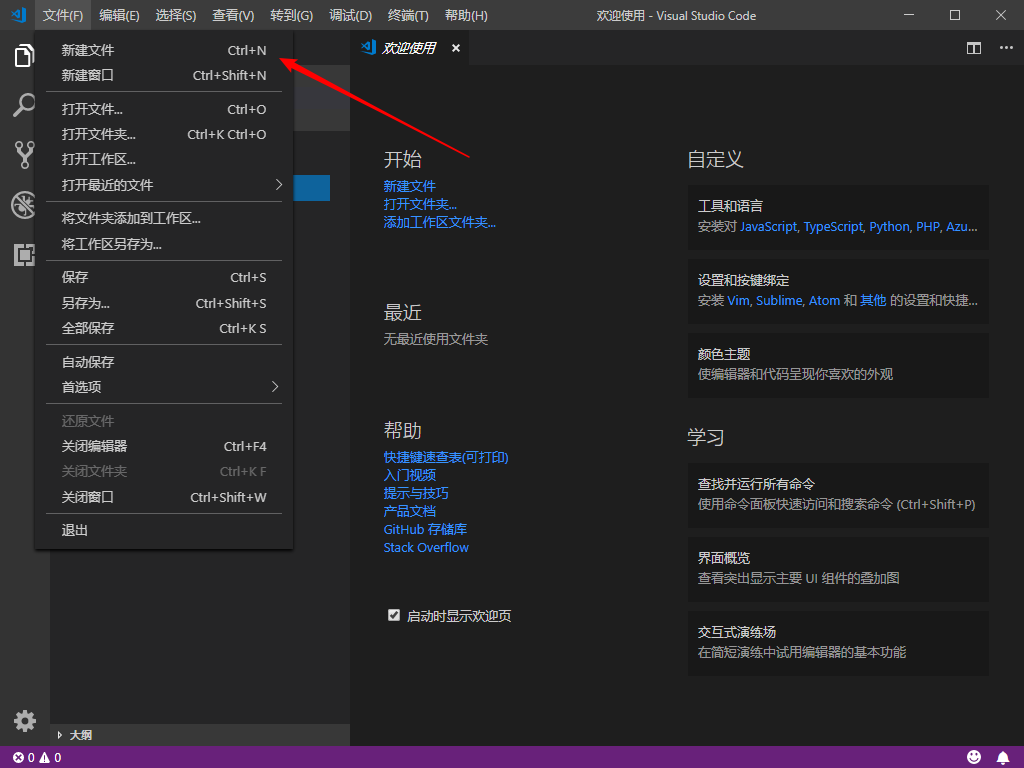Image resolution: width=1024 pixels, height=768 pixels.
Task: Expand the 打开最近的文件 submenu arrow
Action: tap(279, 185)
